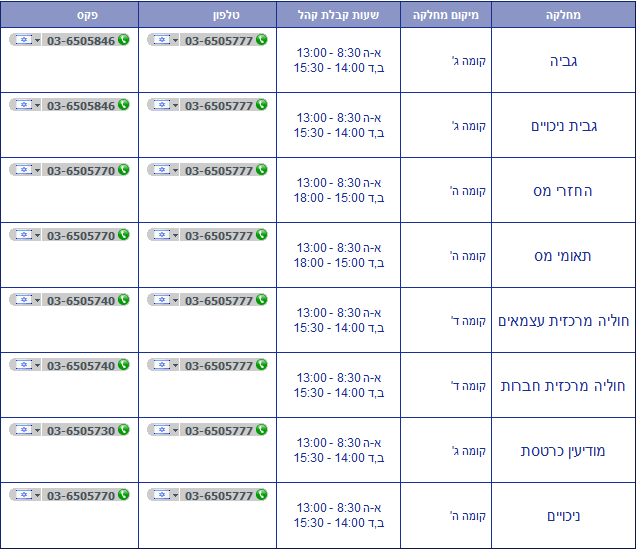Viewport: 638px width, 550px height.
Task: Click the פקס column header
Action: tap(69, 16)
